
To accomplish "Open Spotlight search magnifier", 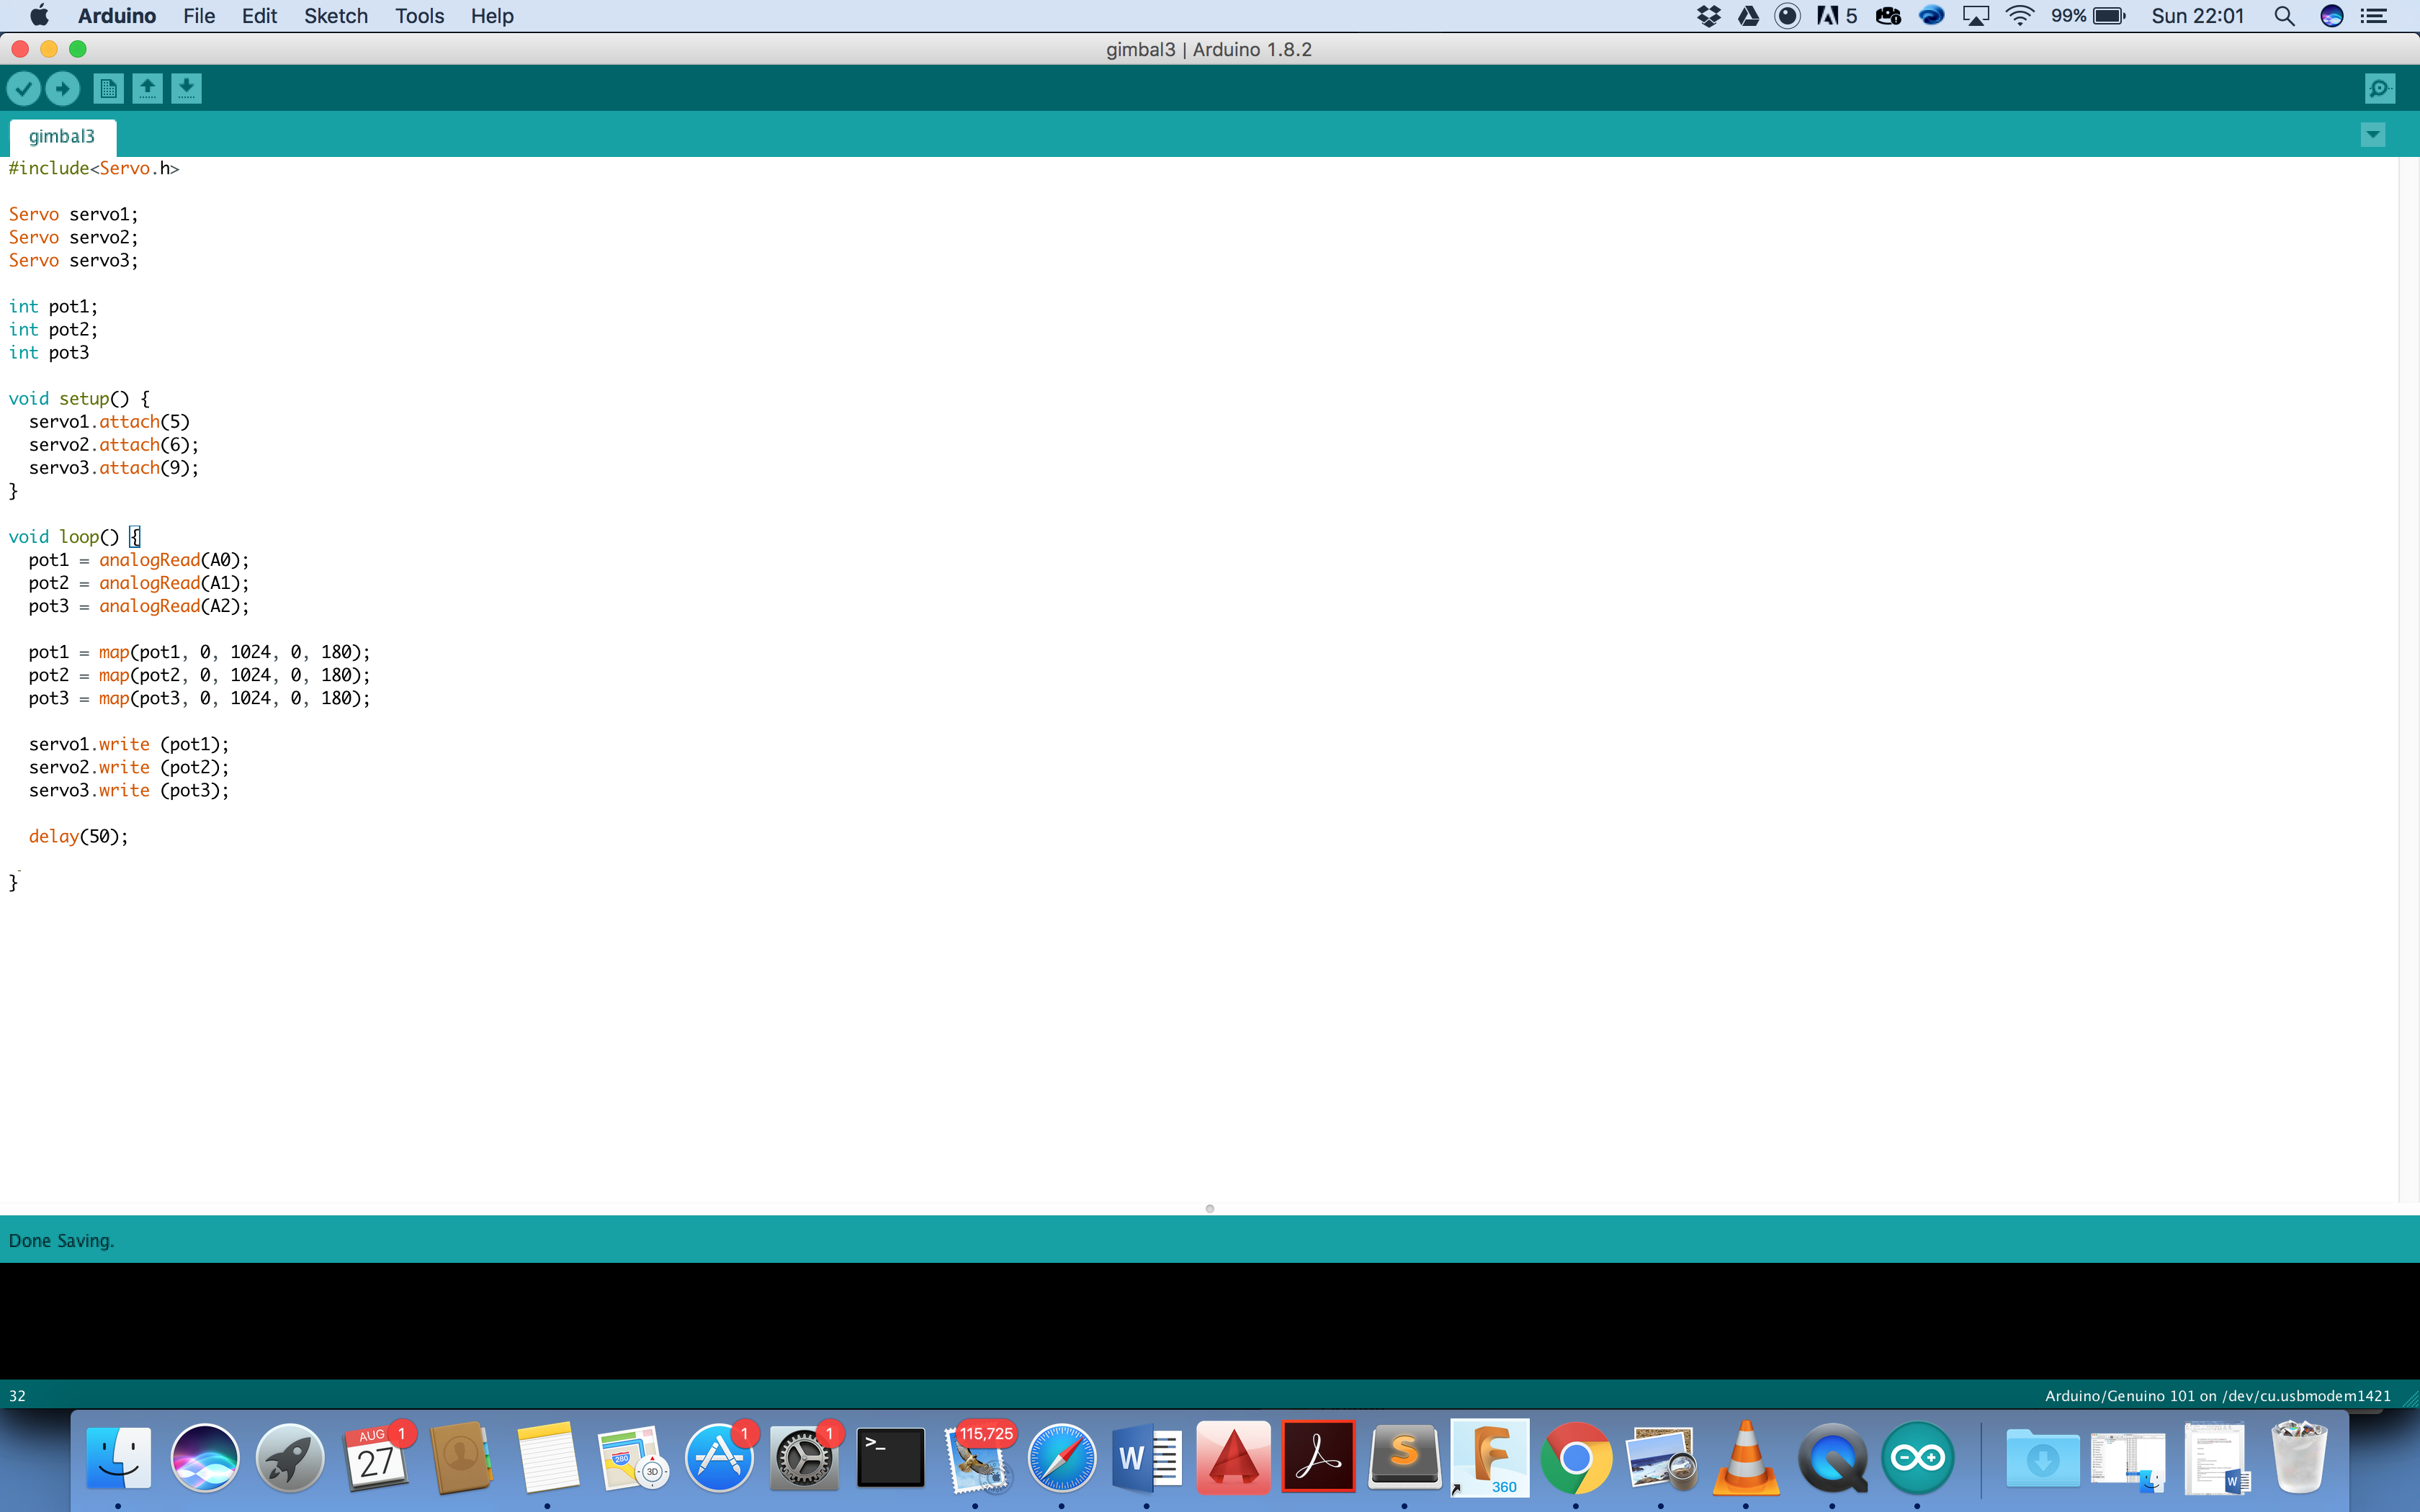I will tap(2284, 16).
